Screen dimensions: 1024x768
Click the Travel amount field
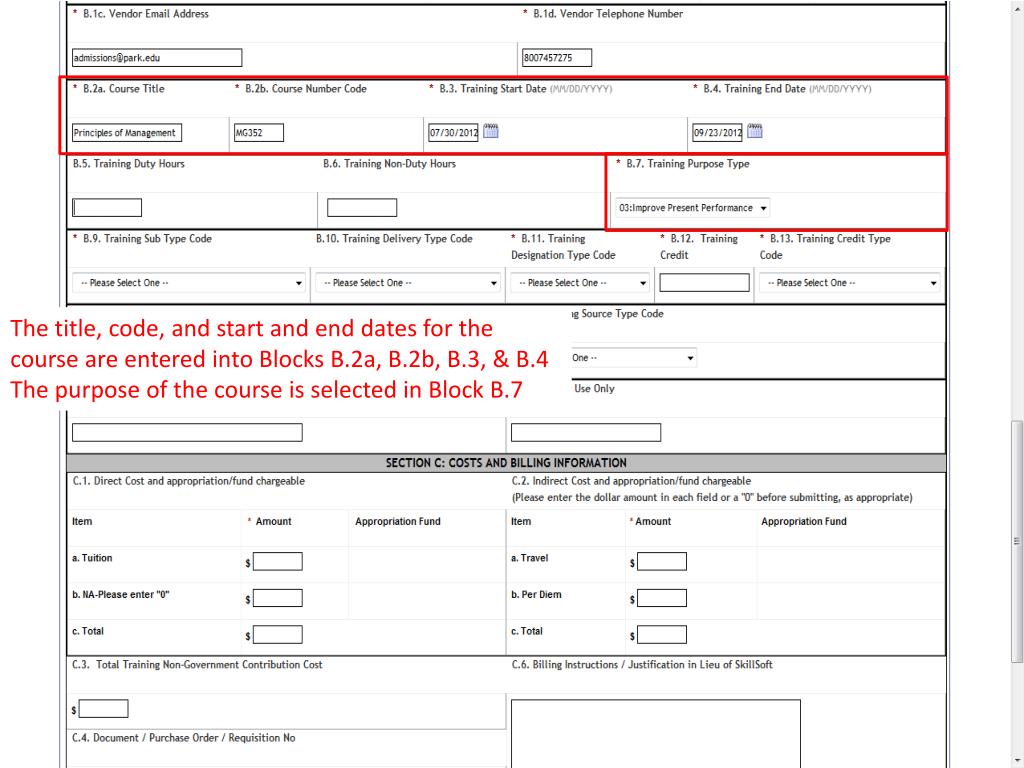[x=662, y=562]
